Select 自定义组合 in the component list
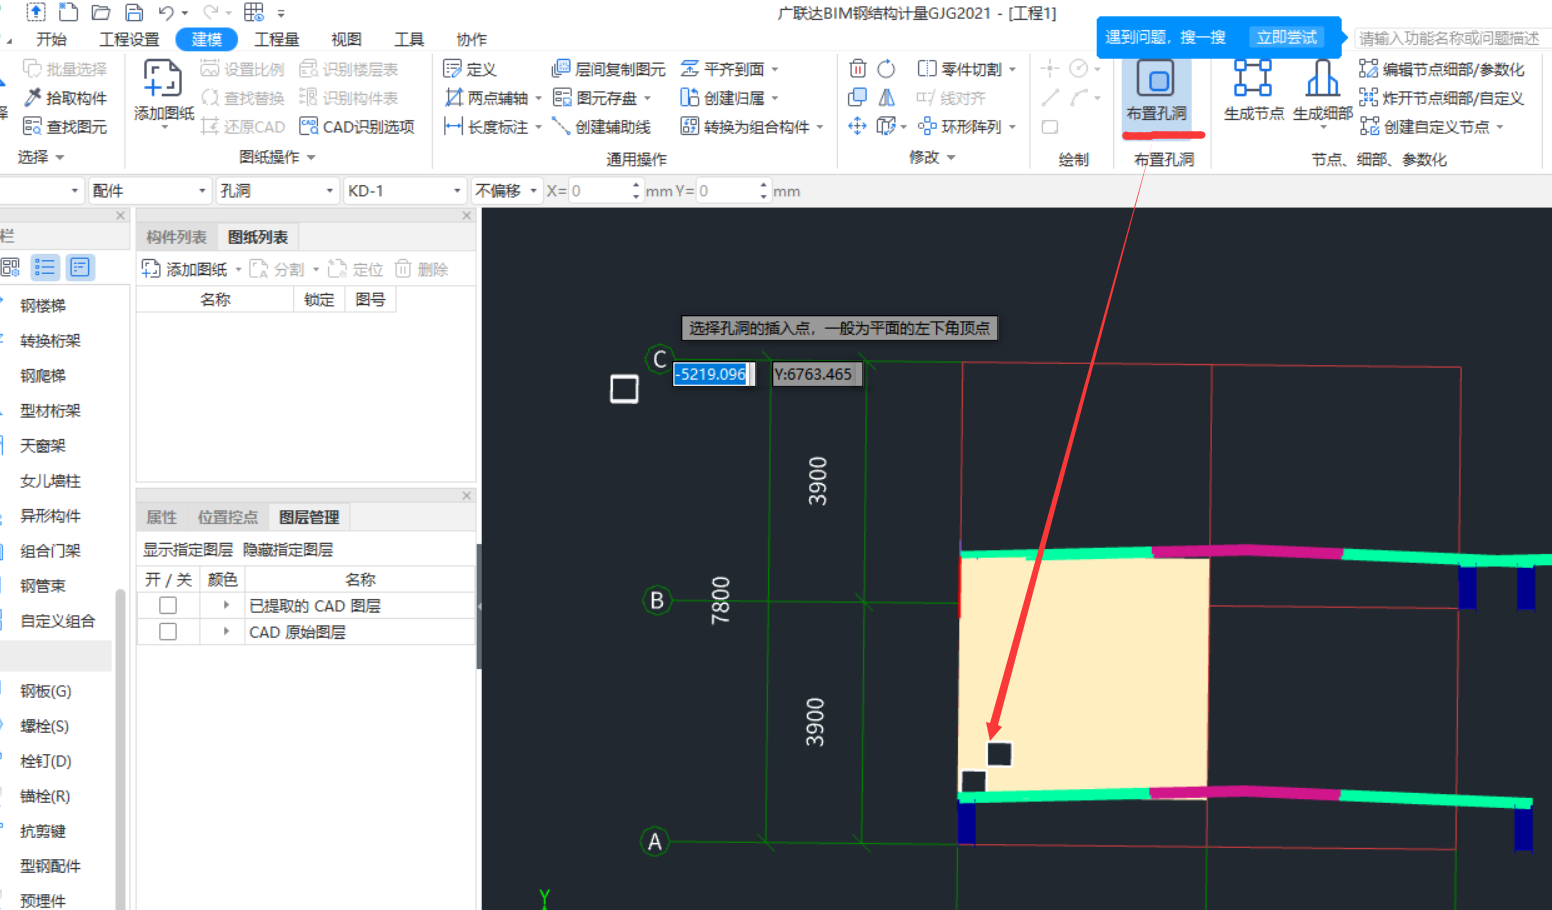Viewport: 1552px width, 910px height. click(x=58, y=621)
